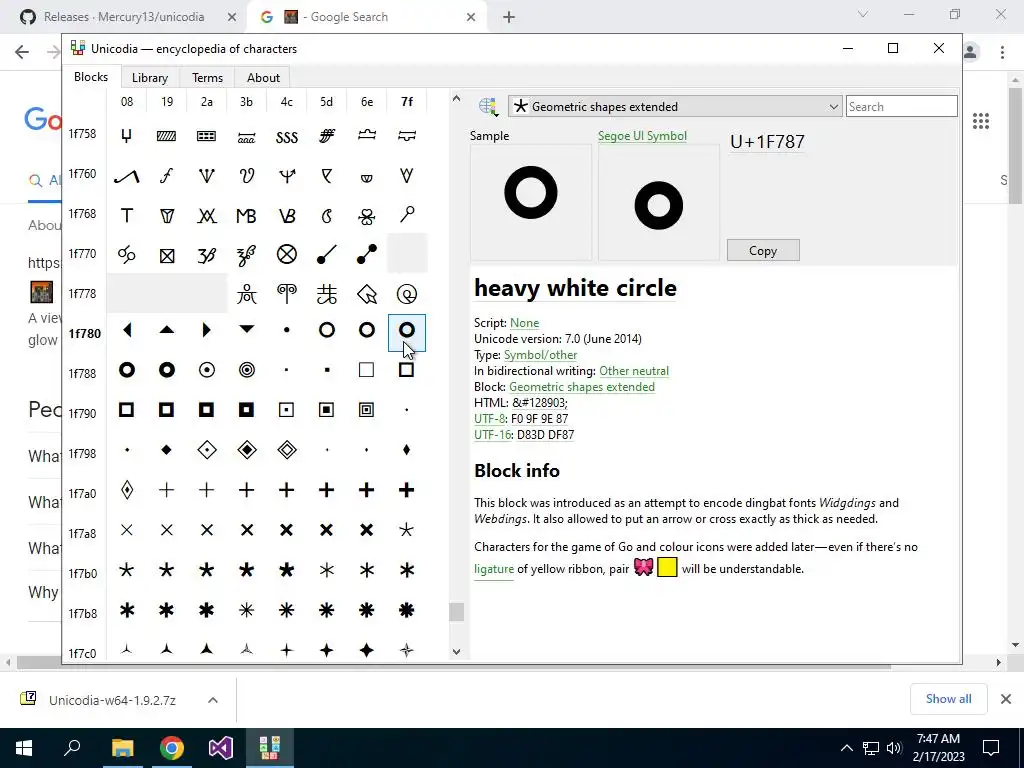Click the character table scroll-down arrow
Image resolution: width=1024 pixels, height=768 pixels.
coord(456,652)
